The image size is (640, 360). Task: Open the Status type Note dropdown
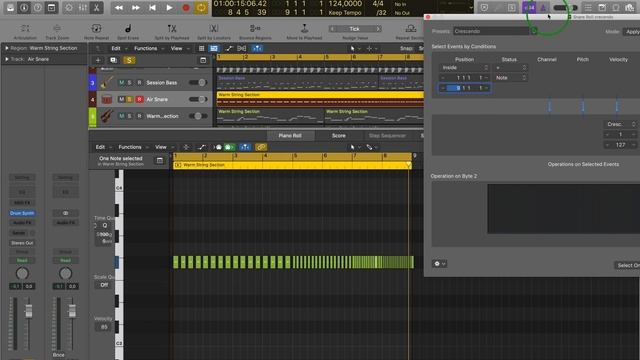510,78
